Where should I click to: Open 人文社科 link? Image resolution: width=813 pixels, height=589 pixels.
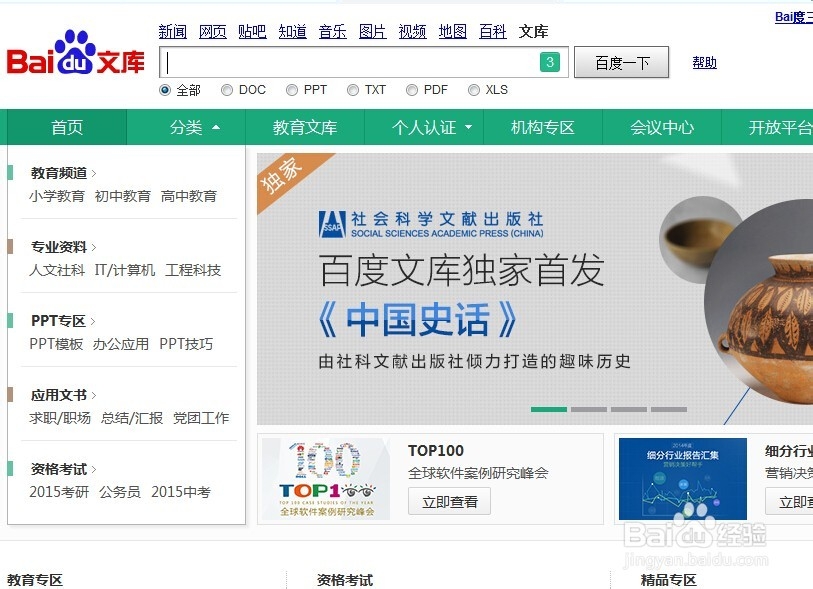point(57,270)
